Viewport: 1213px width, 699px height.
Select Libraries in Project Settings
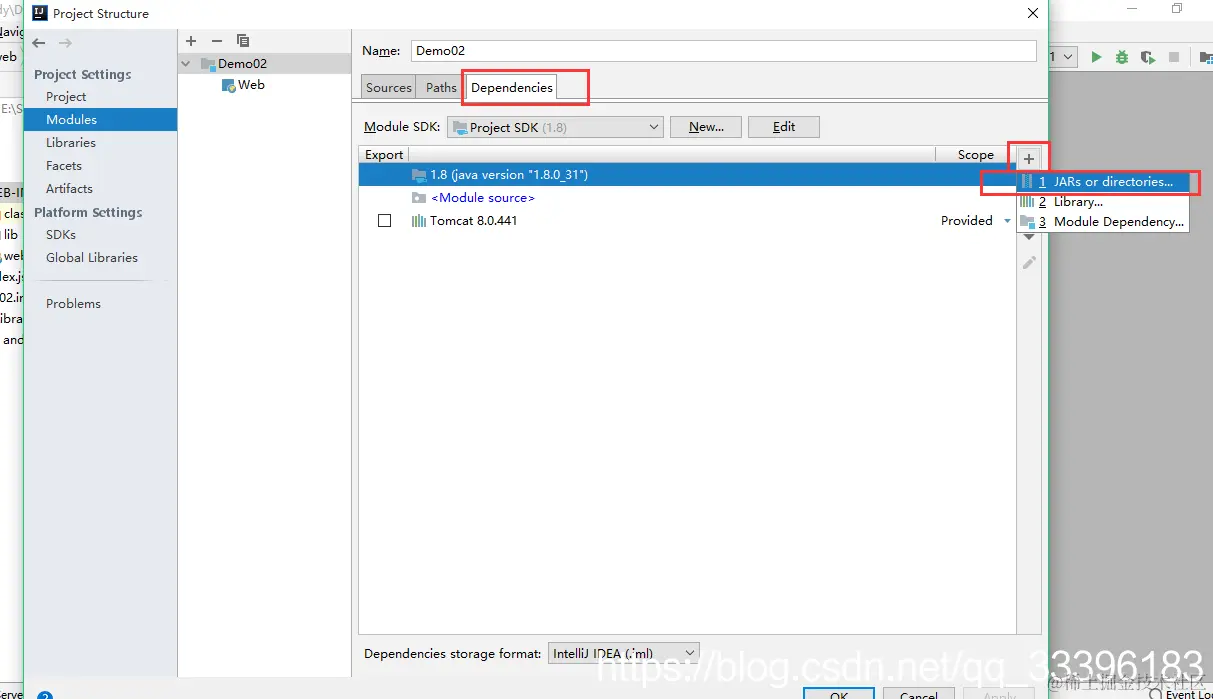point(71,142)
